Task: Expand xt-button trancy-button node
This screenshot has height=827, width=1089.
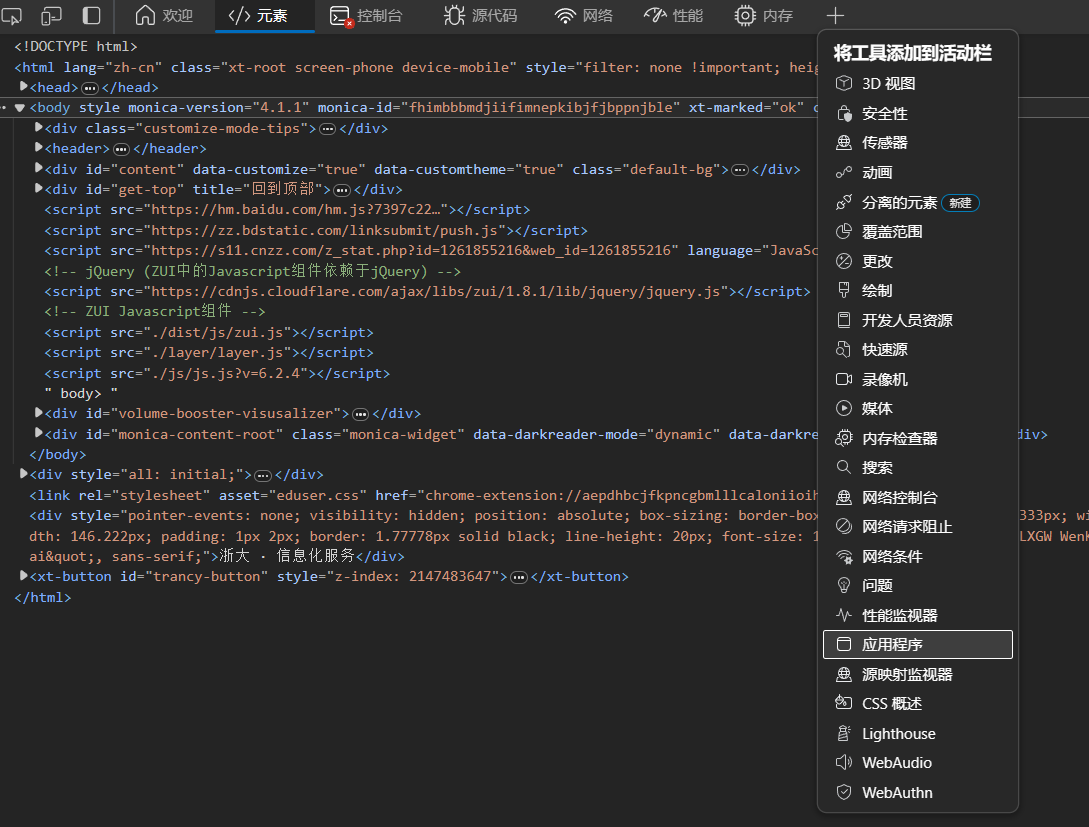Action: tap(24, 576)
